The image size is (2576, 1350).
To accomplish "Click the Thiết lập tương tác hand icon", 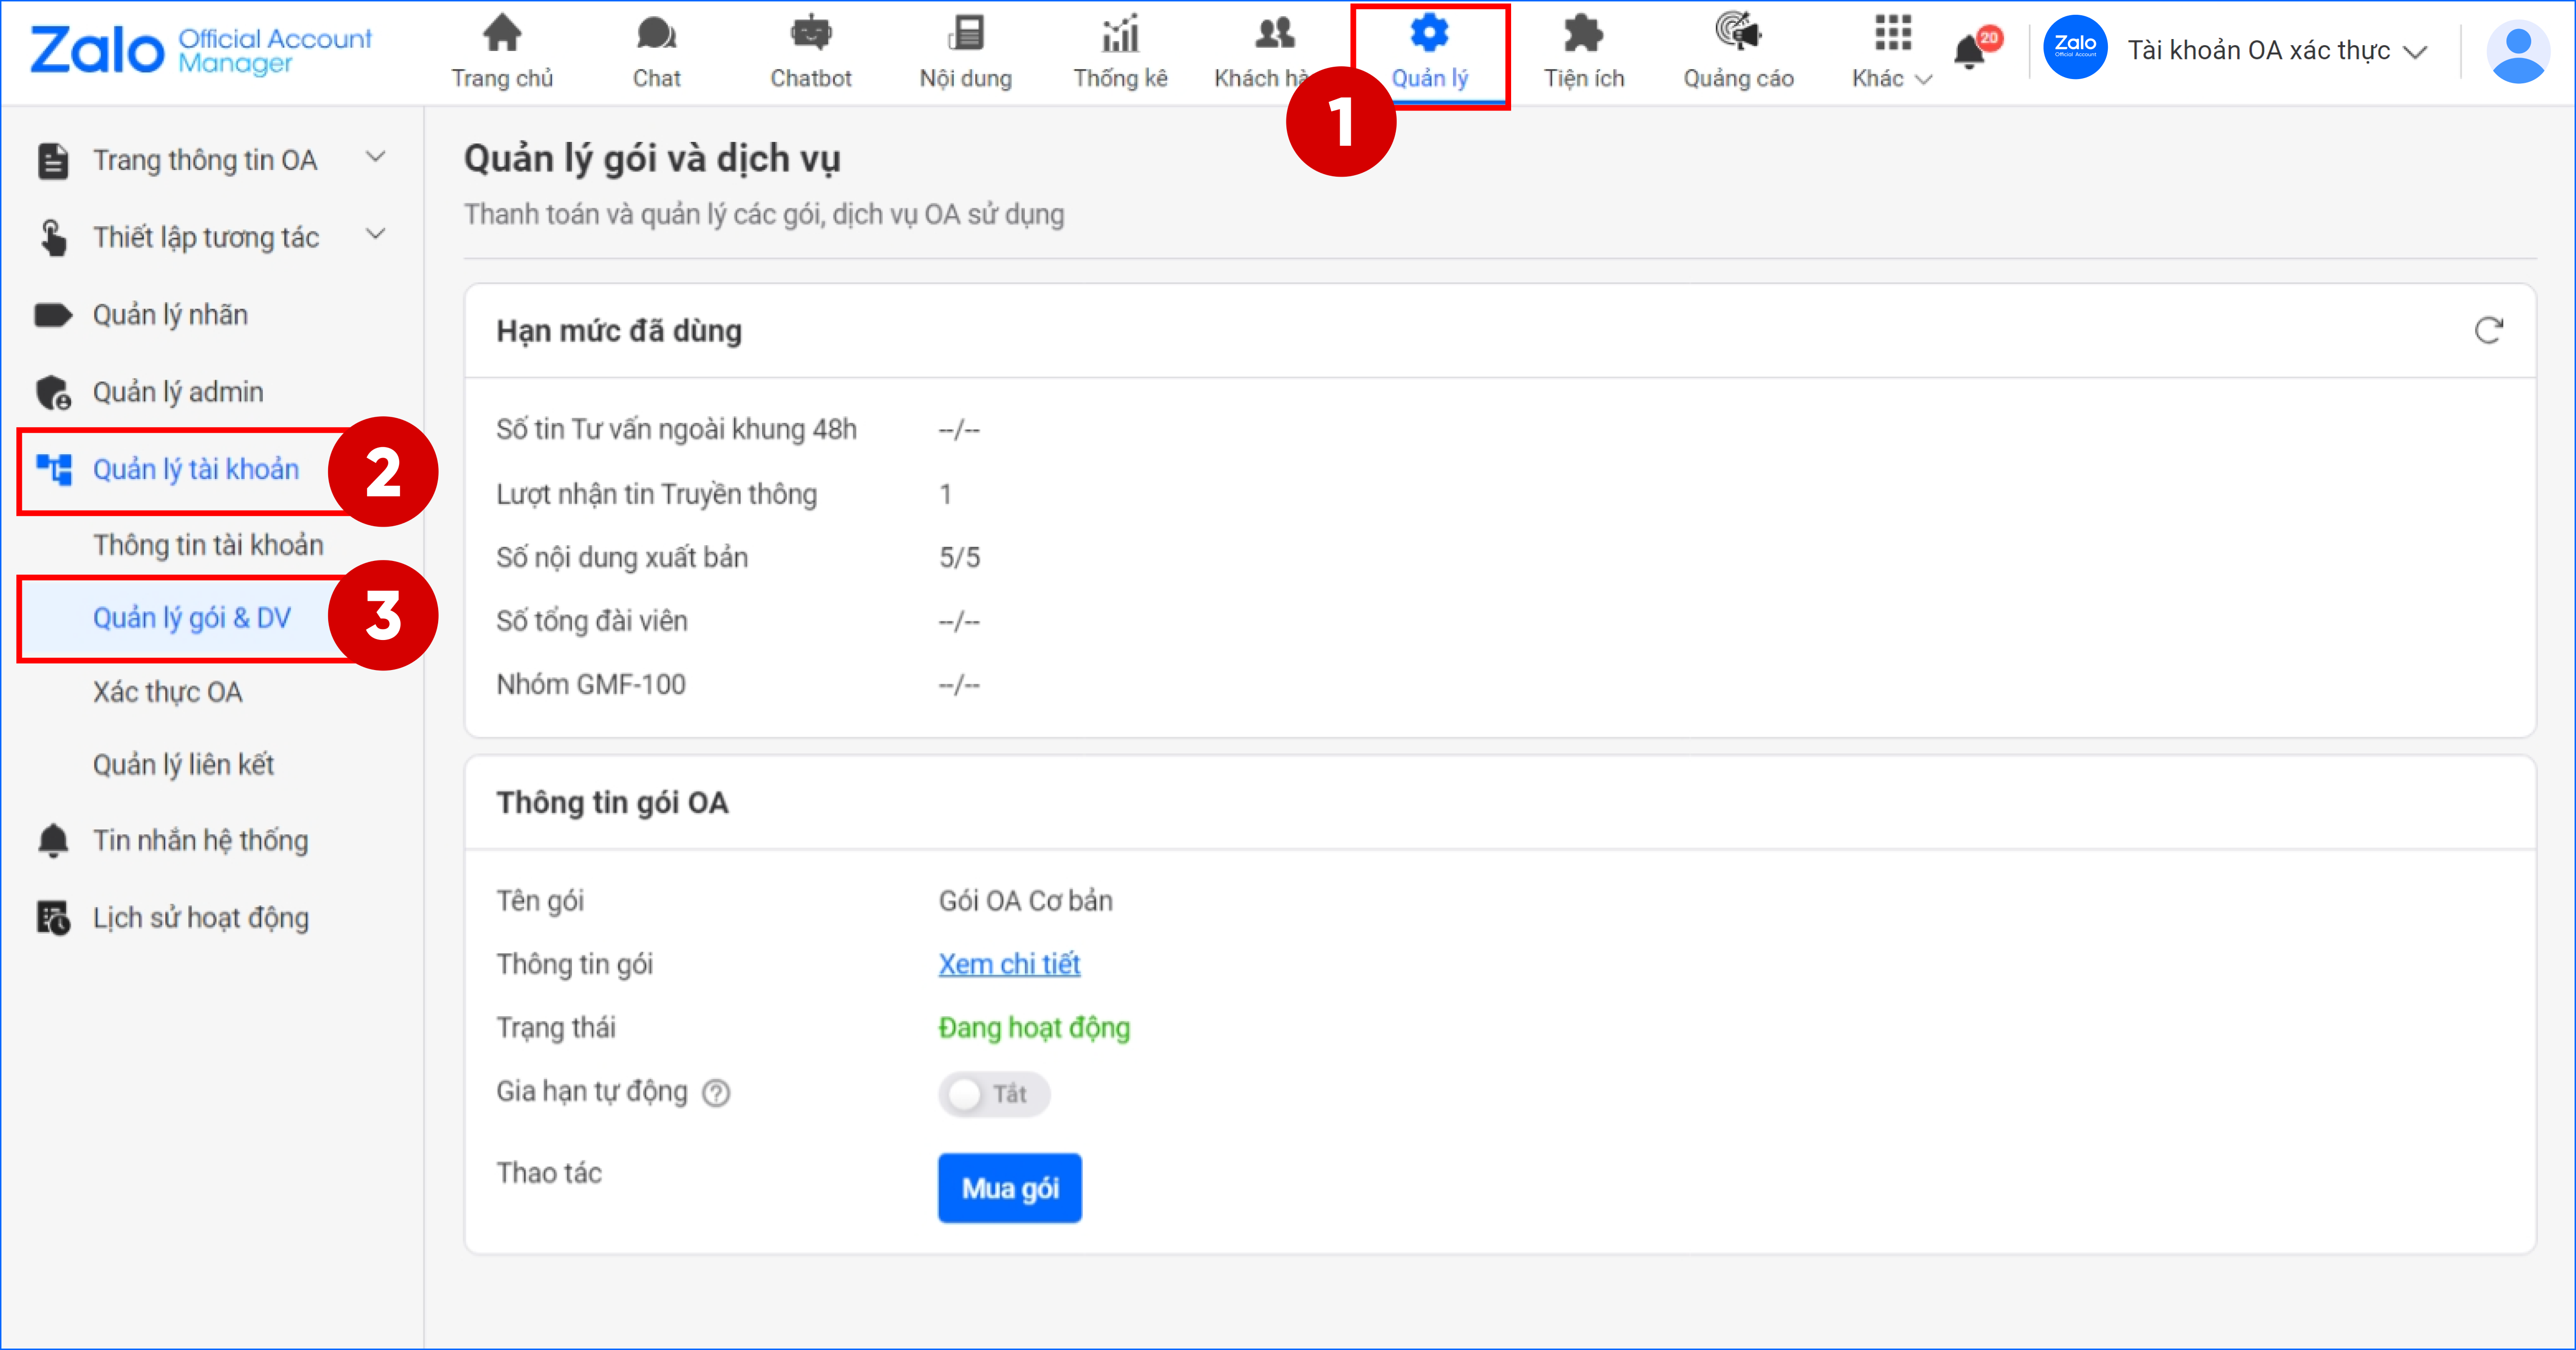I will coord(53,238).
